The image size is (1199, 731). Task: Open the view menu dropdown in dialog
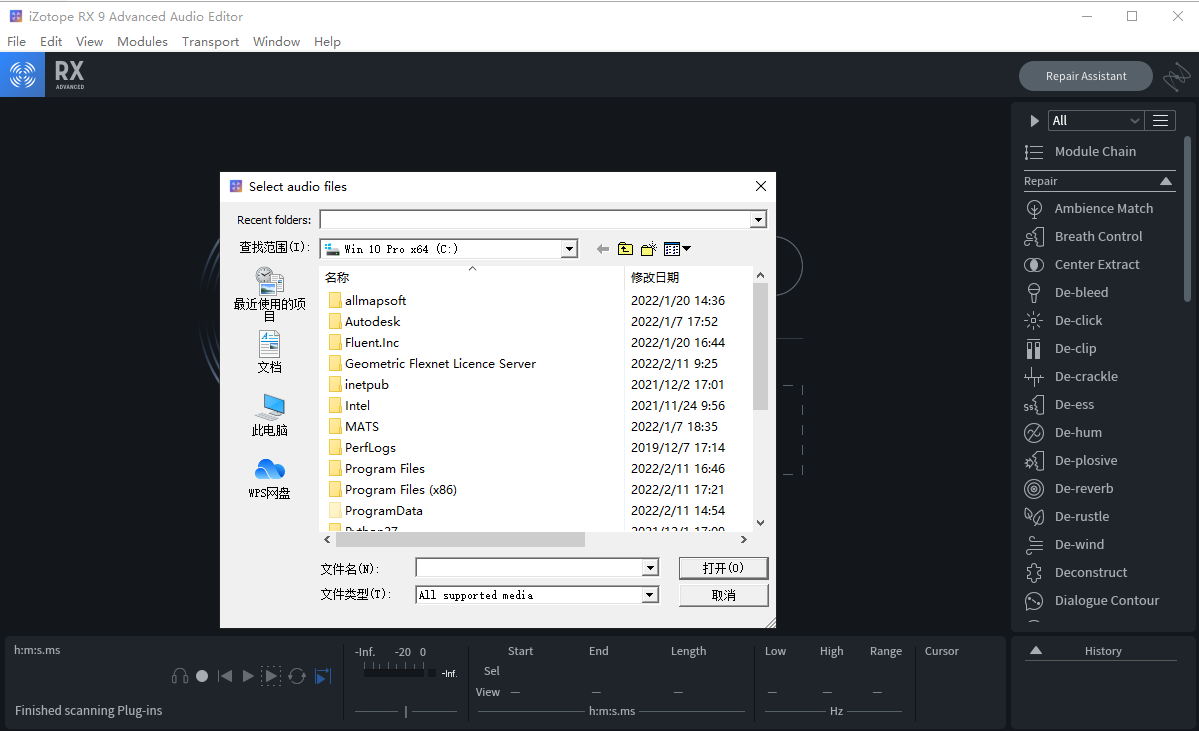[677, 249]
